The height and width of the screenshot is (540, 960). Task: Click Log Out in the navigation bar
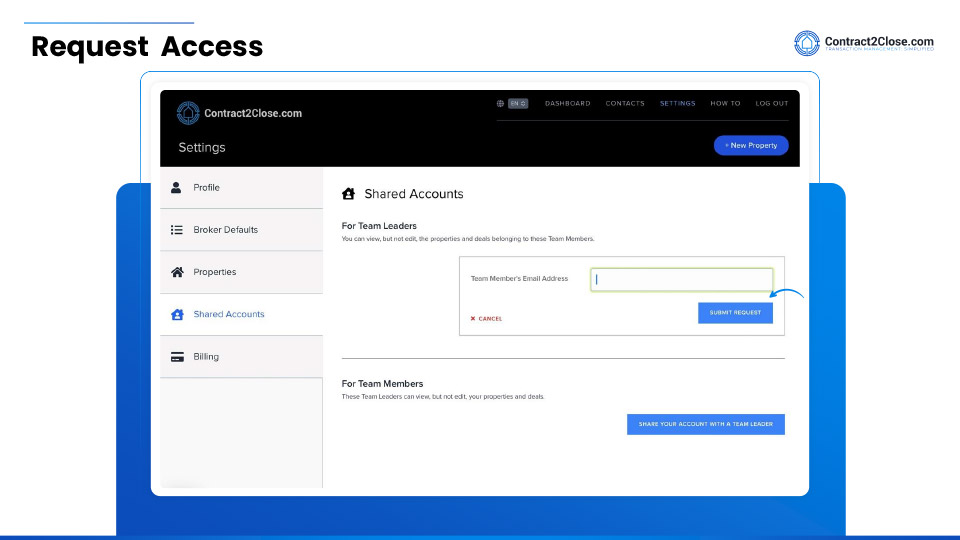[x=771, y=103]
